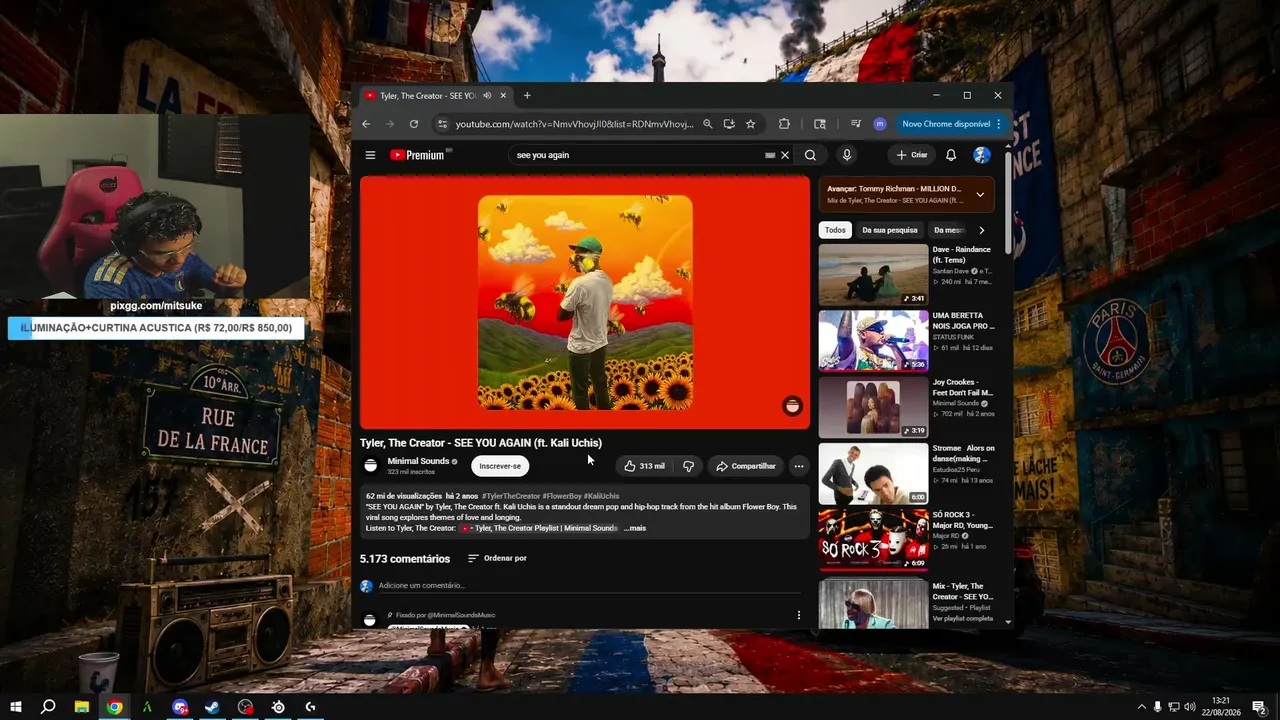
Task: Install the YouTube app from address bar
Action: (729, 124)
